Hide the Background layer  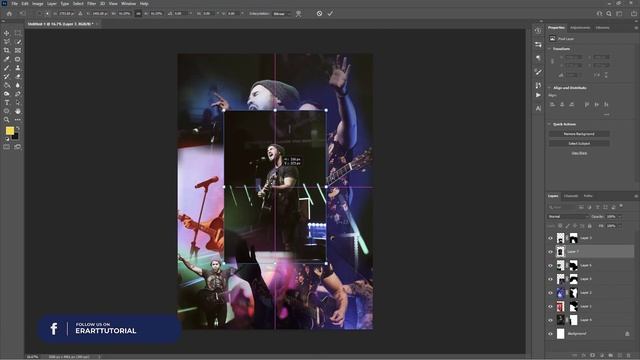point(550,334)
